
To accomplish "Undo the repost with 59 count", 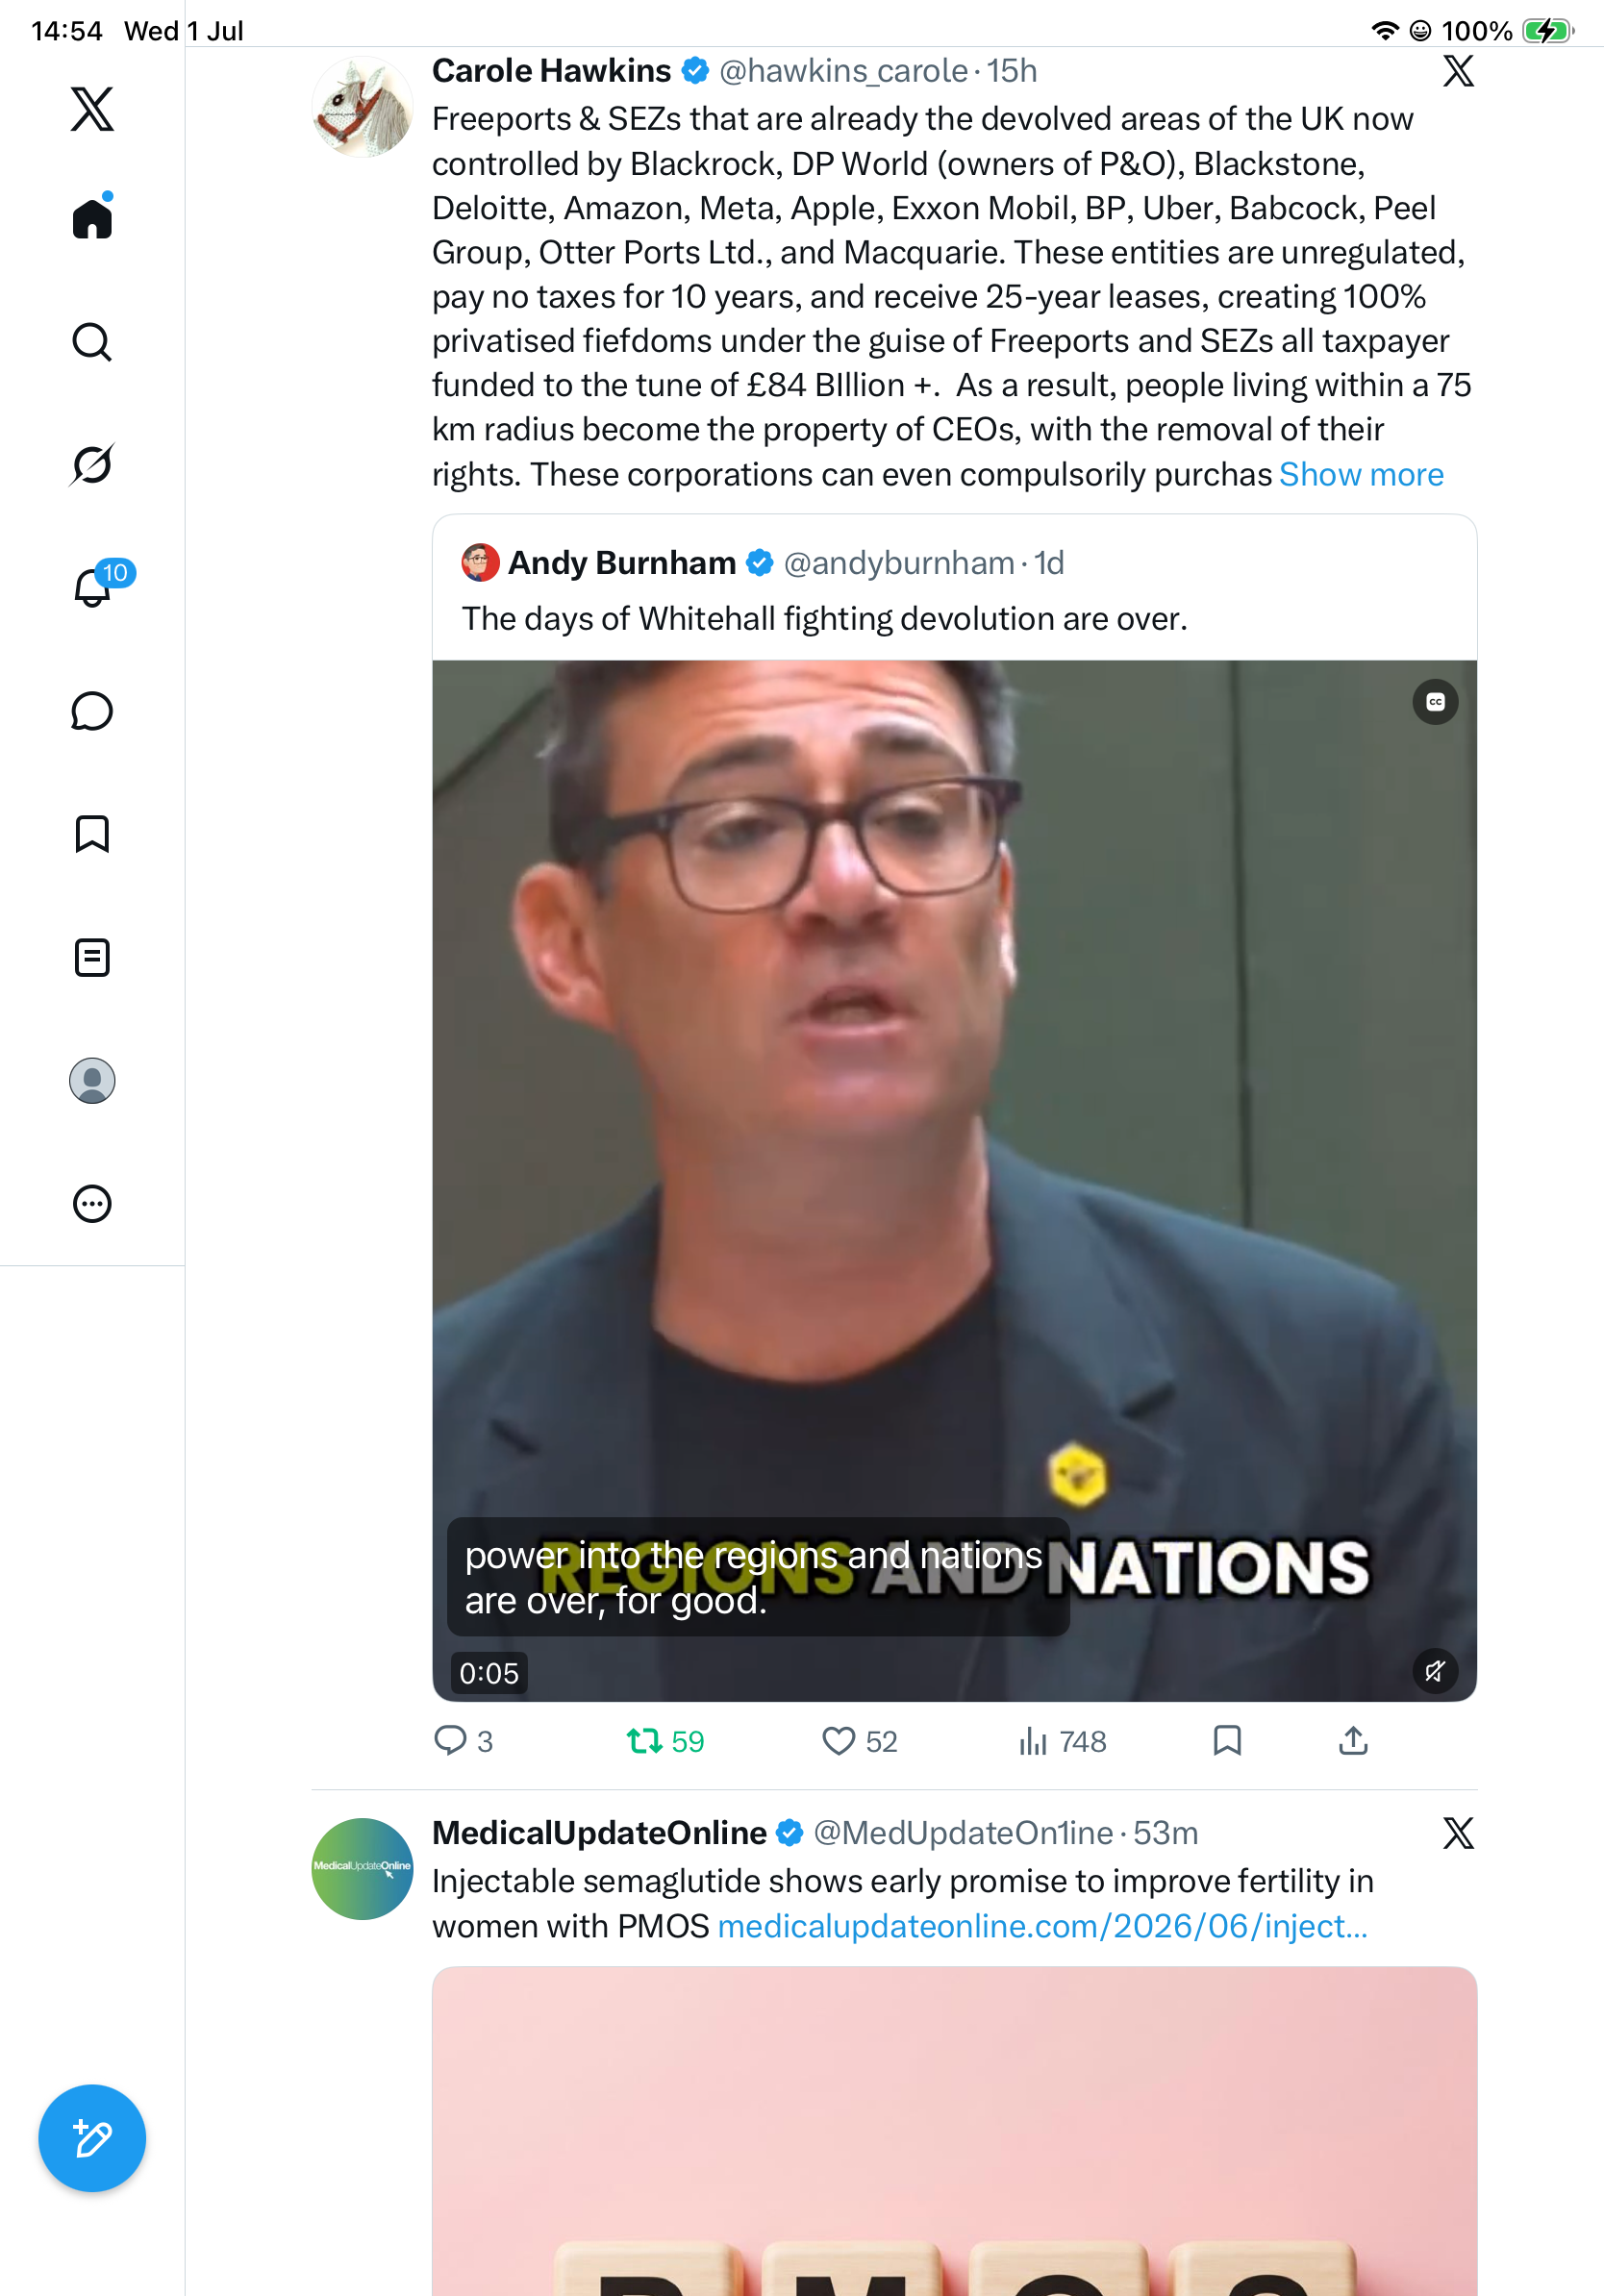I will pos(665,1741).
